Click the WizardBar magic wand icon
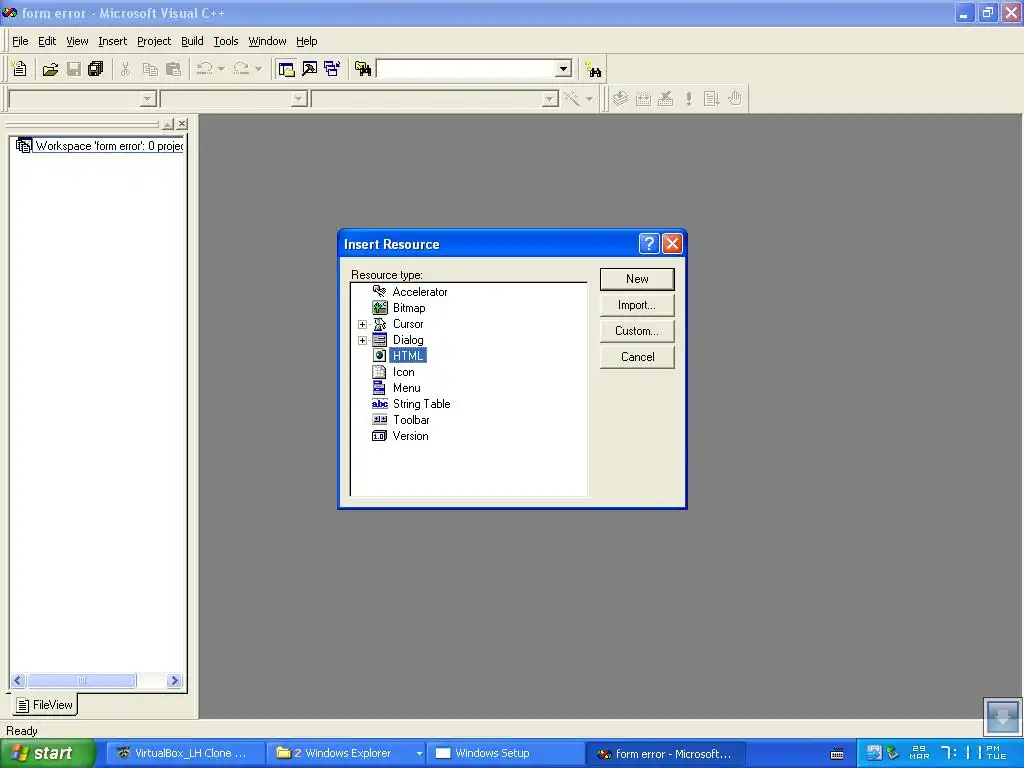 (572, 99)
